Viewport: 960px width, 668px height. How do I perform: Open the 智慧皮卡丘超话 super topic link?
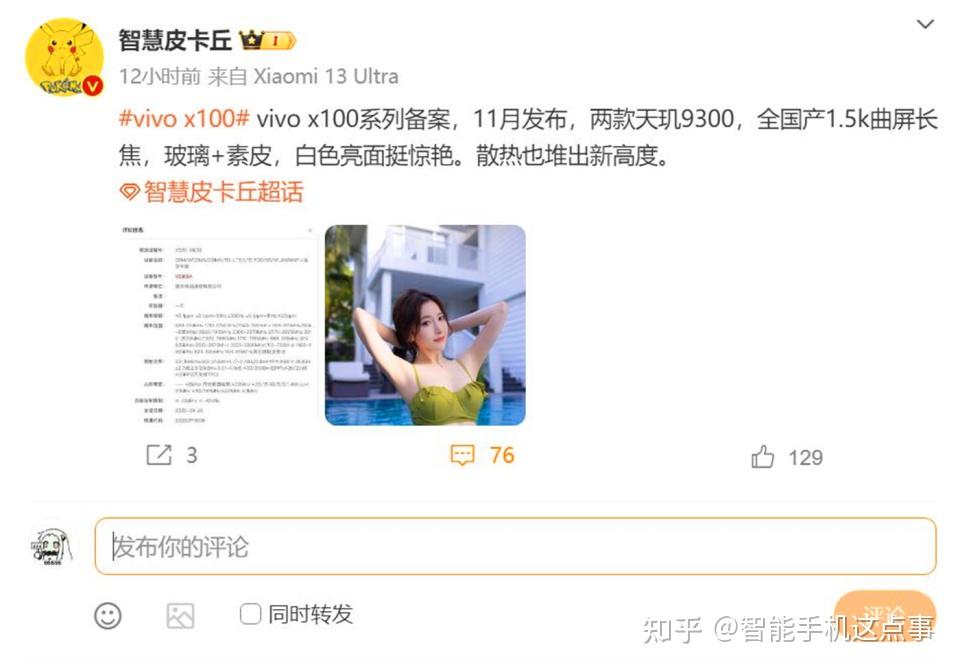(223, 192)
